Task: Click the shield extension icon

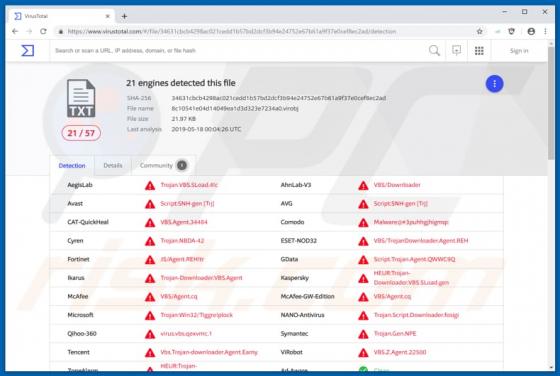Action: coord(511,31)
